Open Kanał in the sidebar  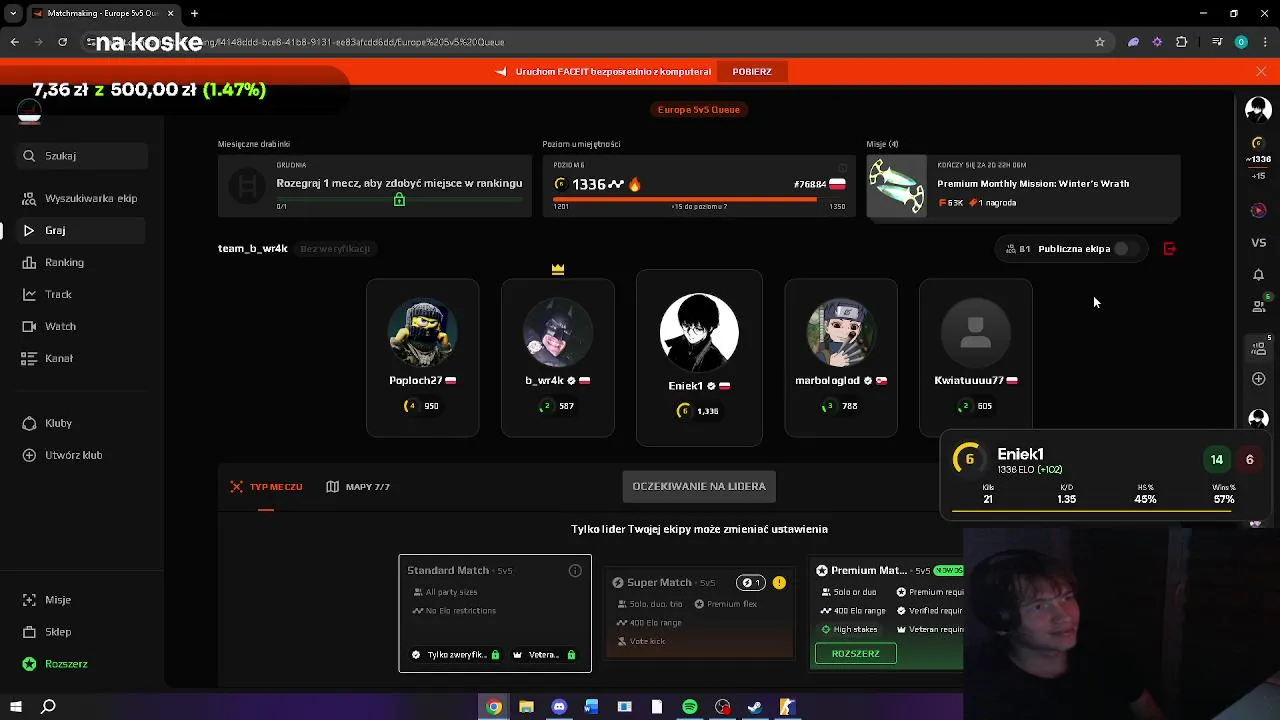[80, 358]
